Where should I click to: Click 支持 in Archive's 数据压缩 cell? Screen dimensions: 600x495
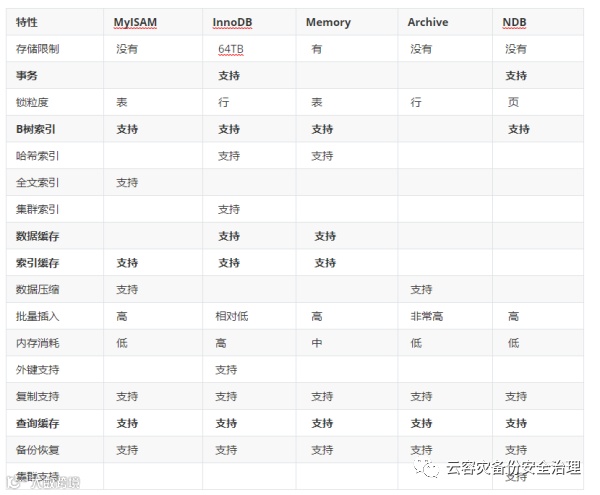click(x=421, y=290)
